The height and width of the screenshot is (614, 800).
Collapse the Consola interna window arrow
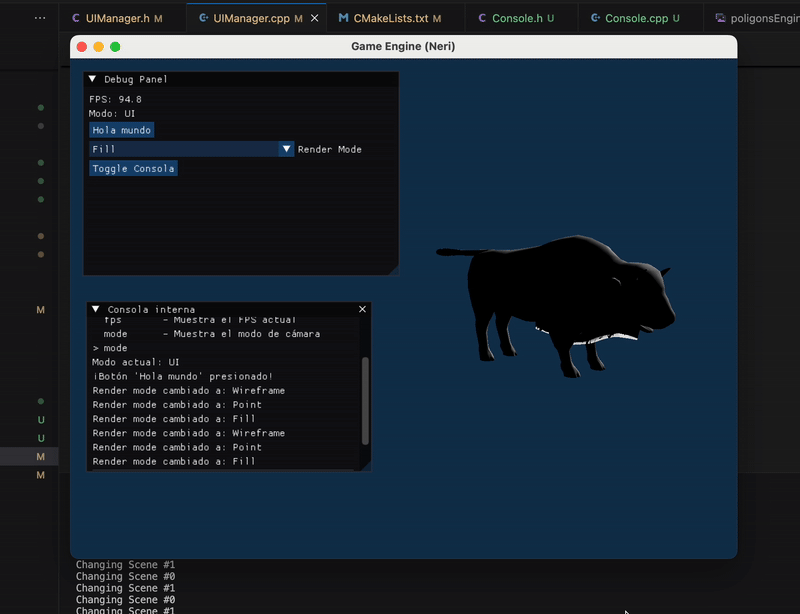(96, 310)
